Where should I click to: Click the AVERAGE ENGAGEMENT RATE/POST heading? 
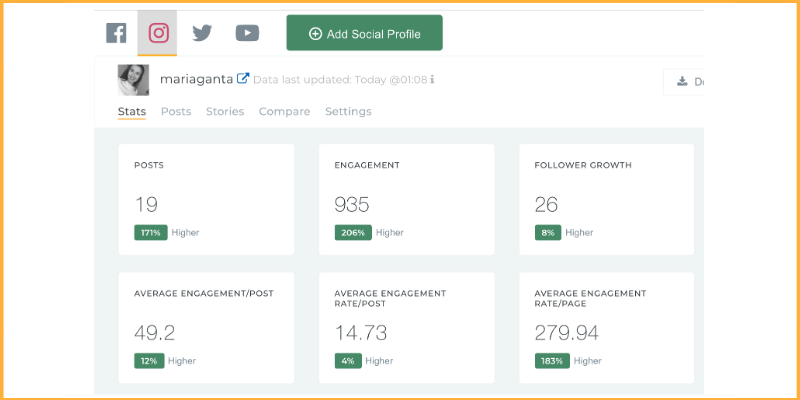point(390,298)
